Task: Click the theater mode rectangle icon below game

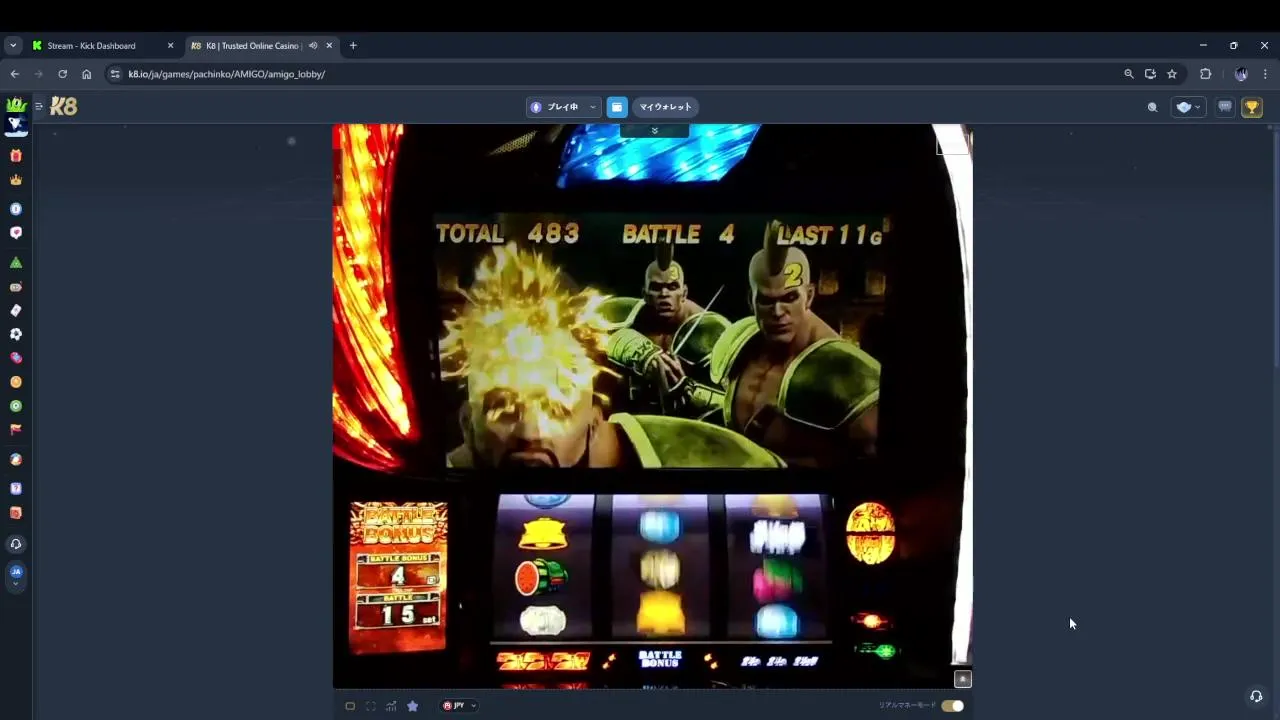Action: 350,706
